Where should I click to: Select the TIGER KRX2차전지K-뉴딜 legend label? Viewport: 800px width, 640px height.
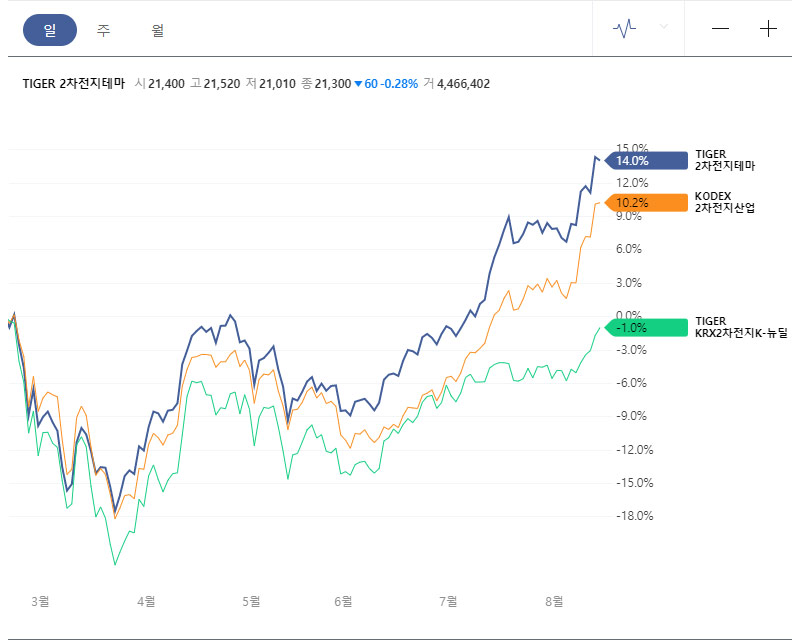click(741, 327)
